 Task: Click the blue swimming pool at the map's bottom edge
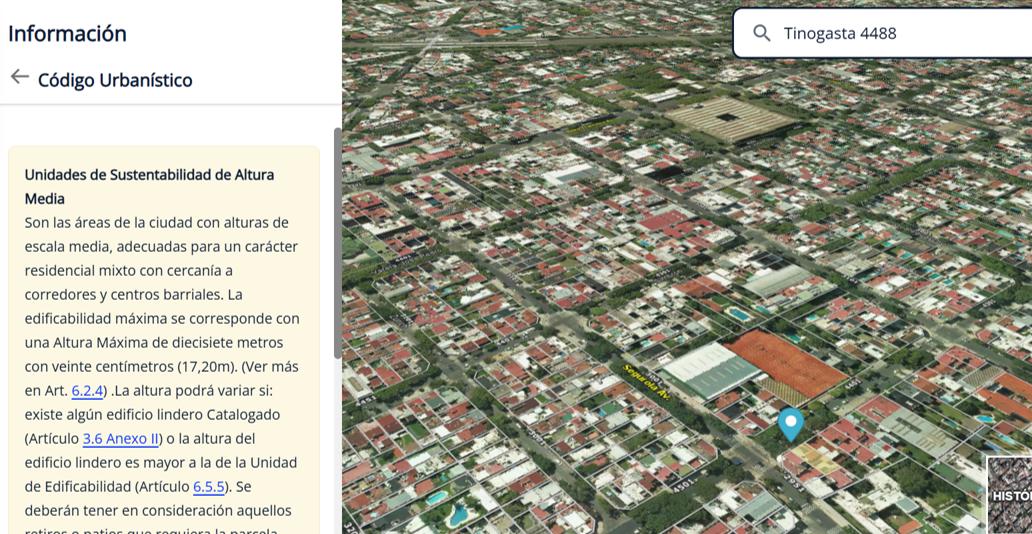[458, 515]
